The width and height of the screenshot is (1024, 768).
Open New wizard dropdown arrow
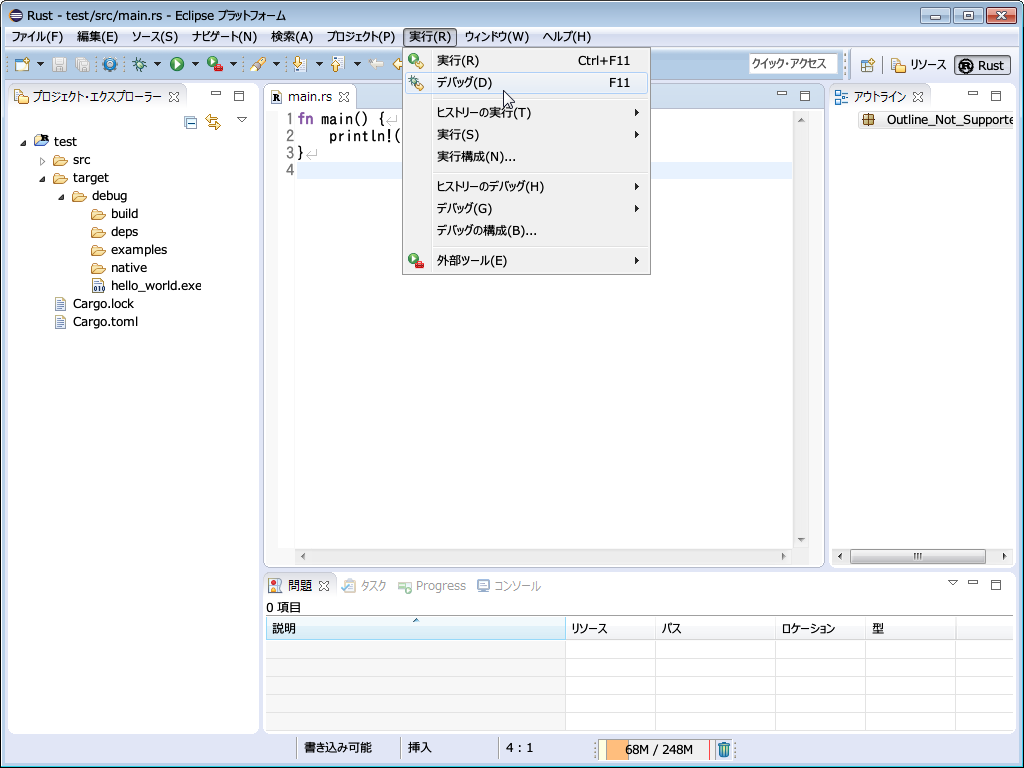40,64
